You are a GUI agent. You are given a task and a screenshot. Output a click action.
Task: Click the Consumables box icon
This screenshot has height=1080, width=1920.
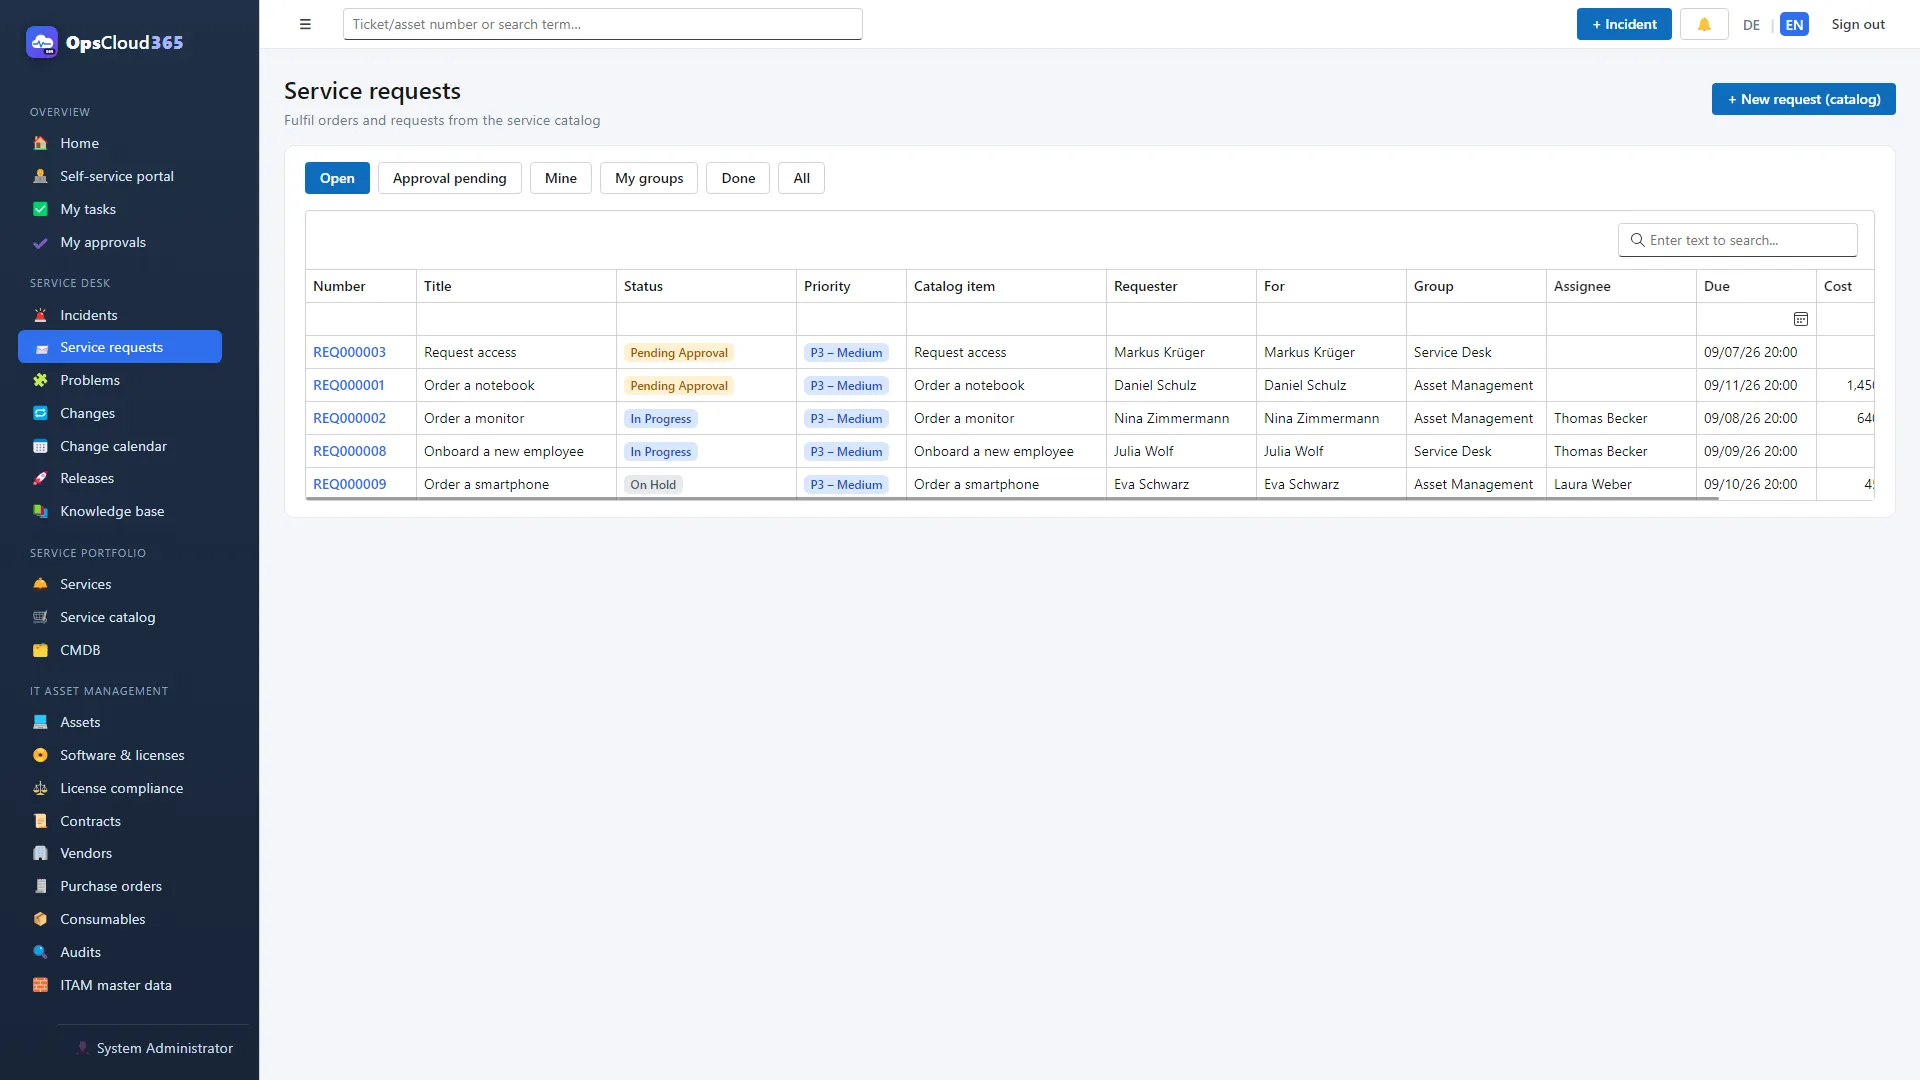pyautogui.click(x=40, y=919)
